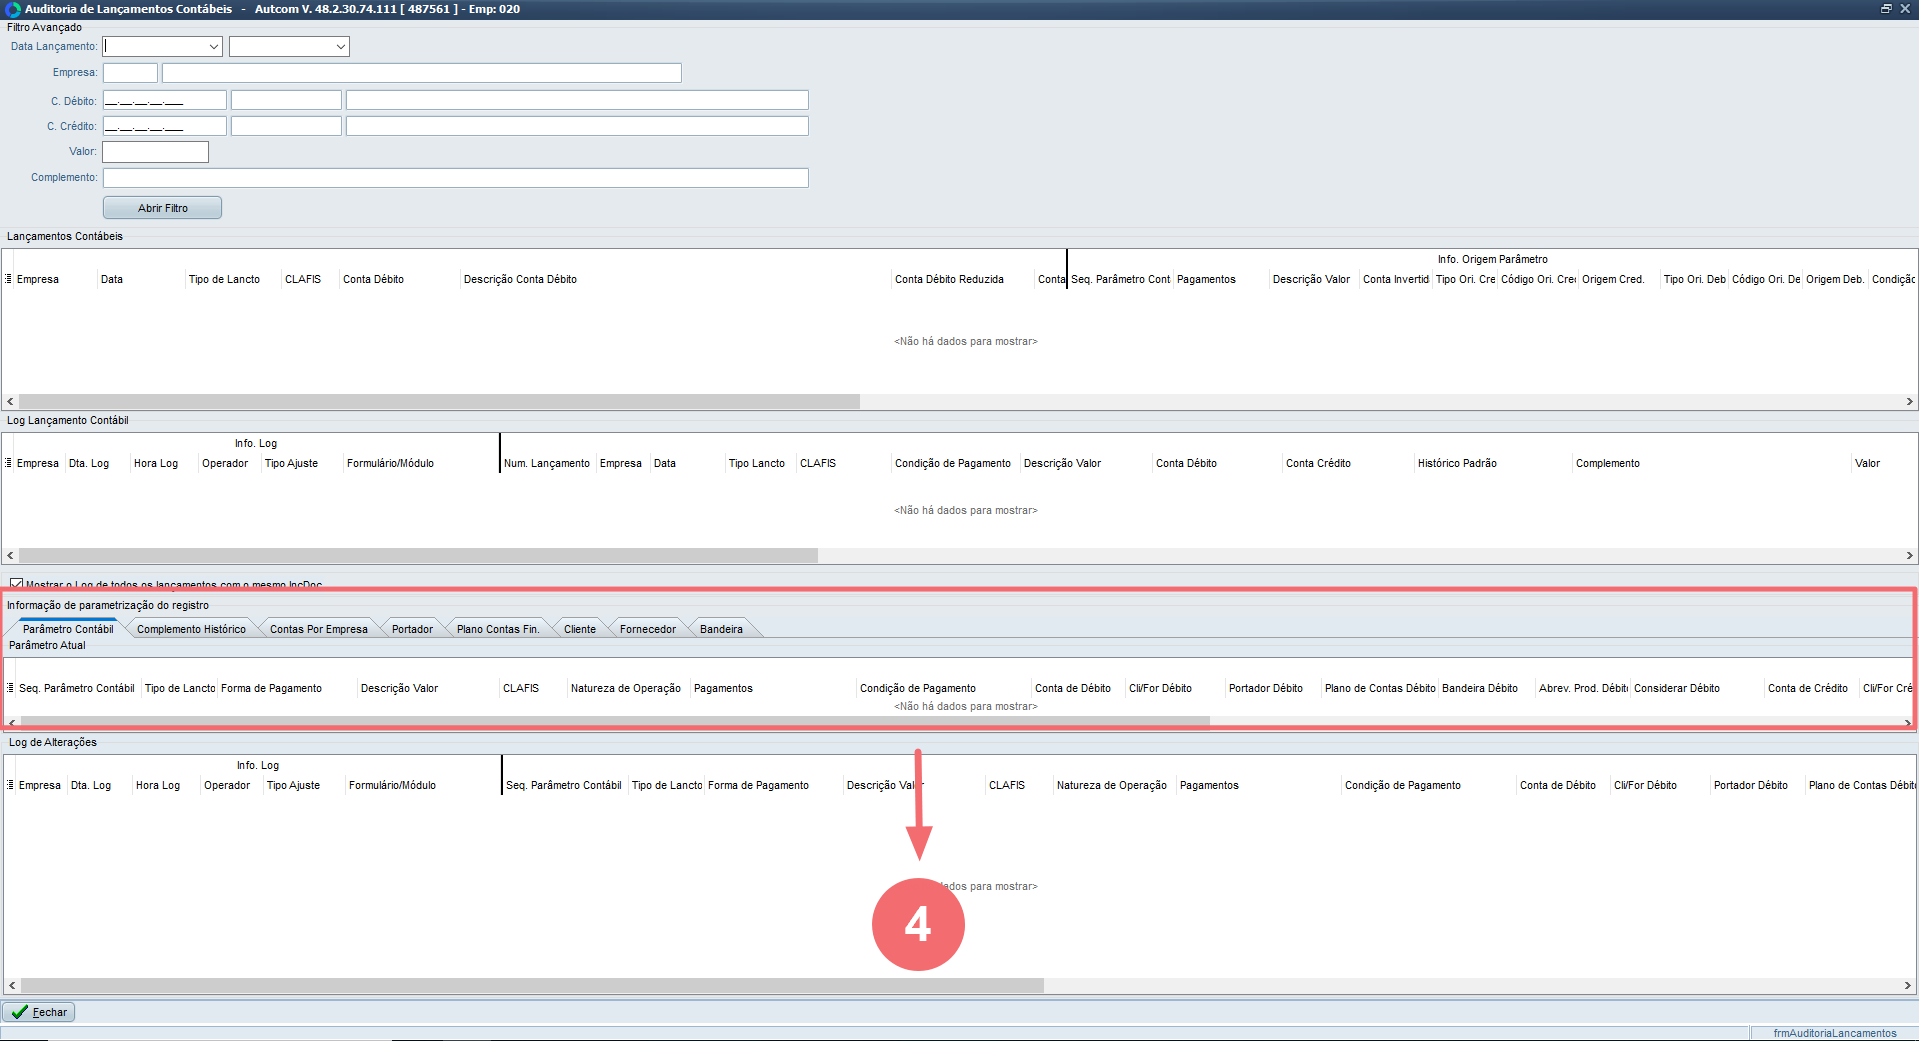Open the Contas Por Empresa tab
The image size is (1919, 1041).
(x=318, y=629)
